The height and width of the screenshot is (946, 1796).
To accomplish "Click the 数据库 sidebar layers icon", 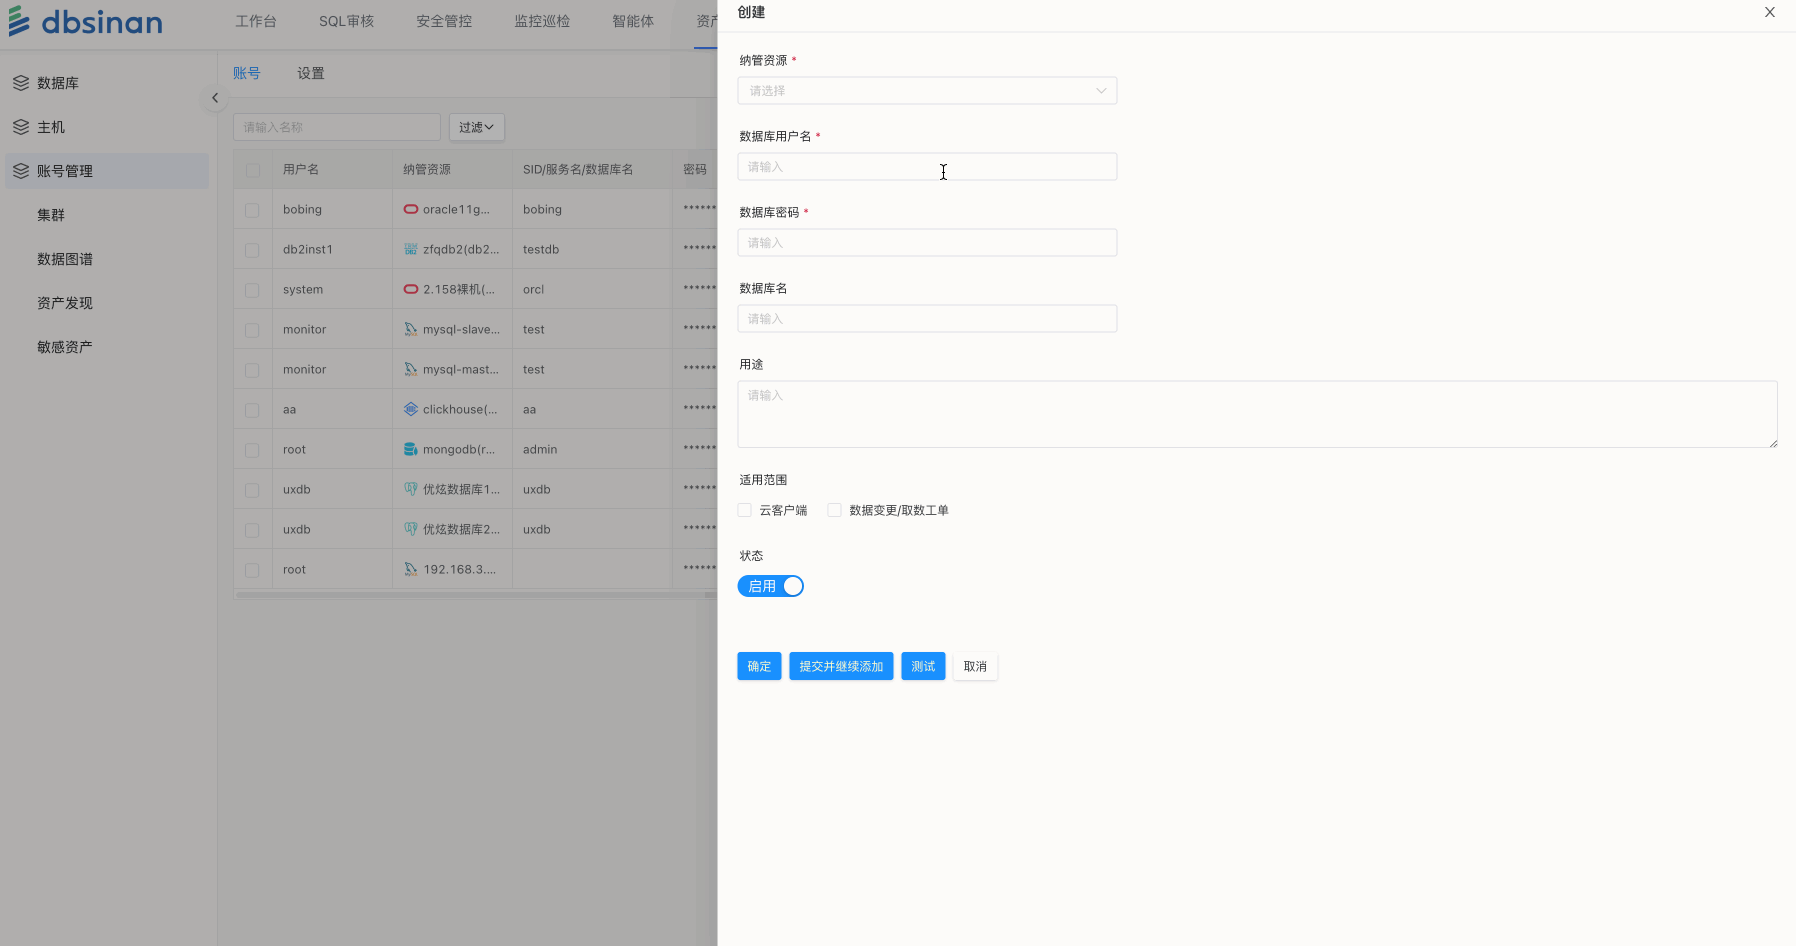I will pos(21,83).
